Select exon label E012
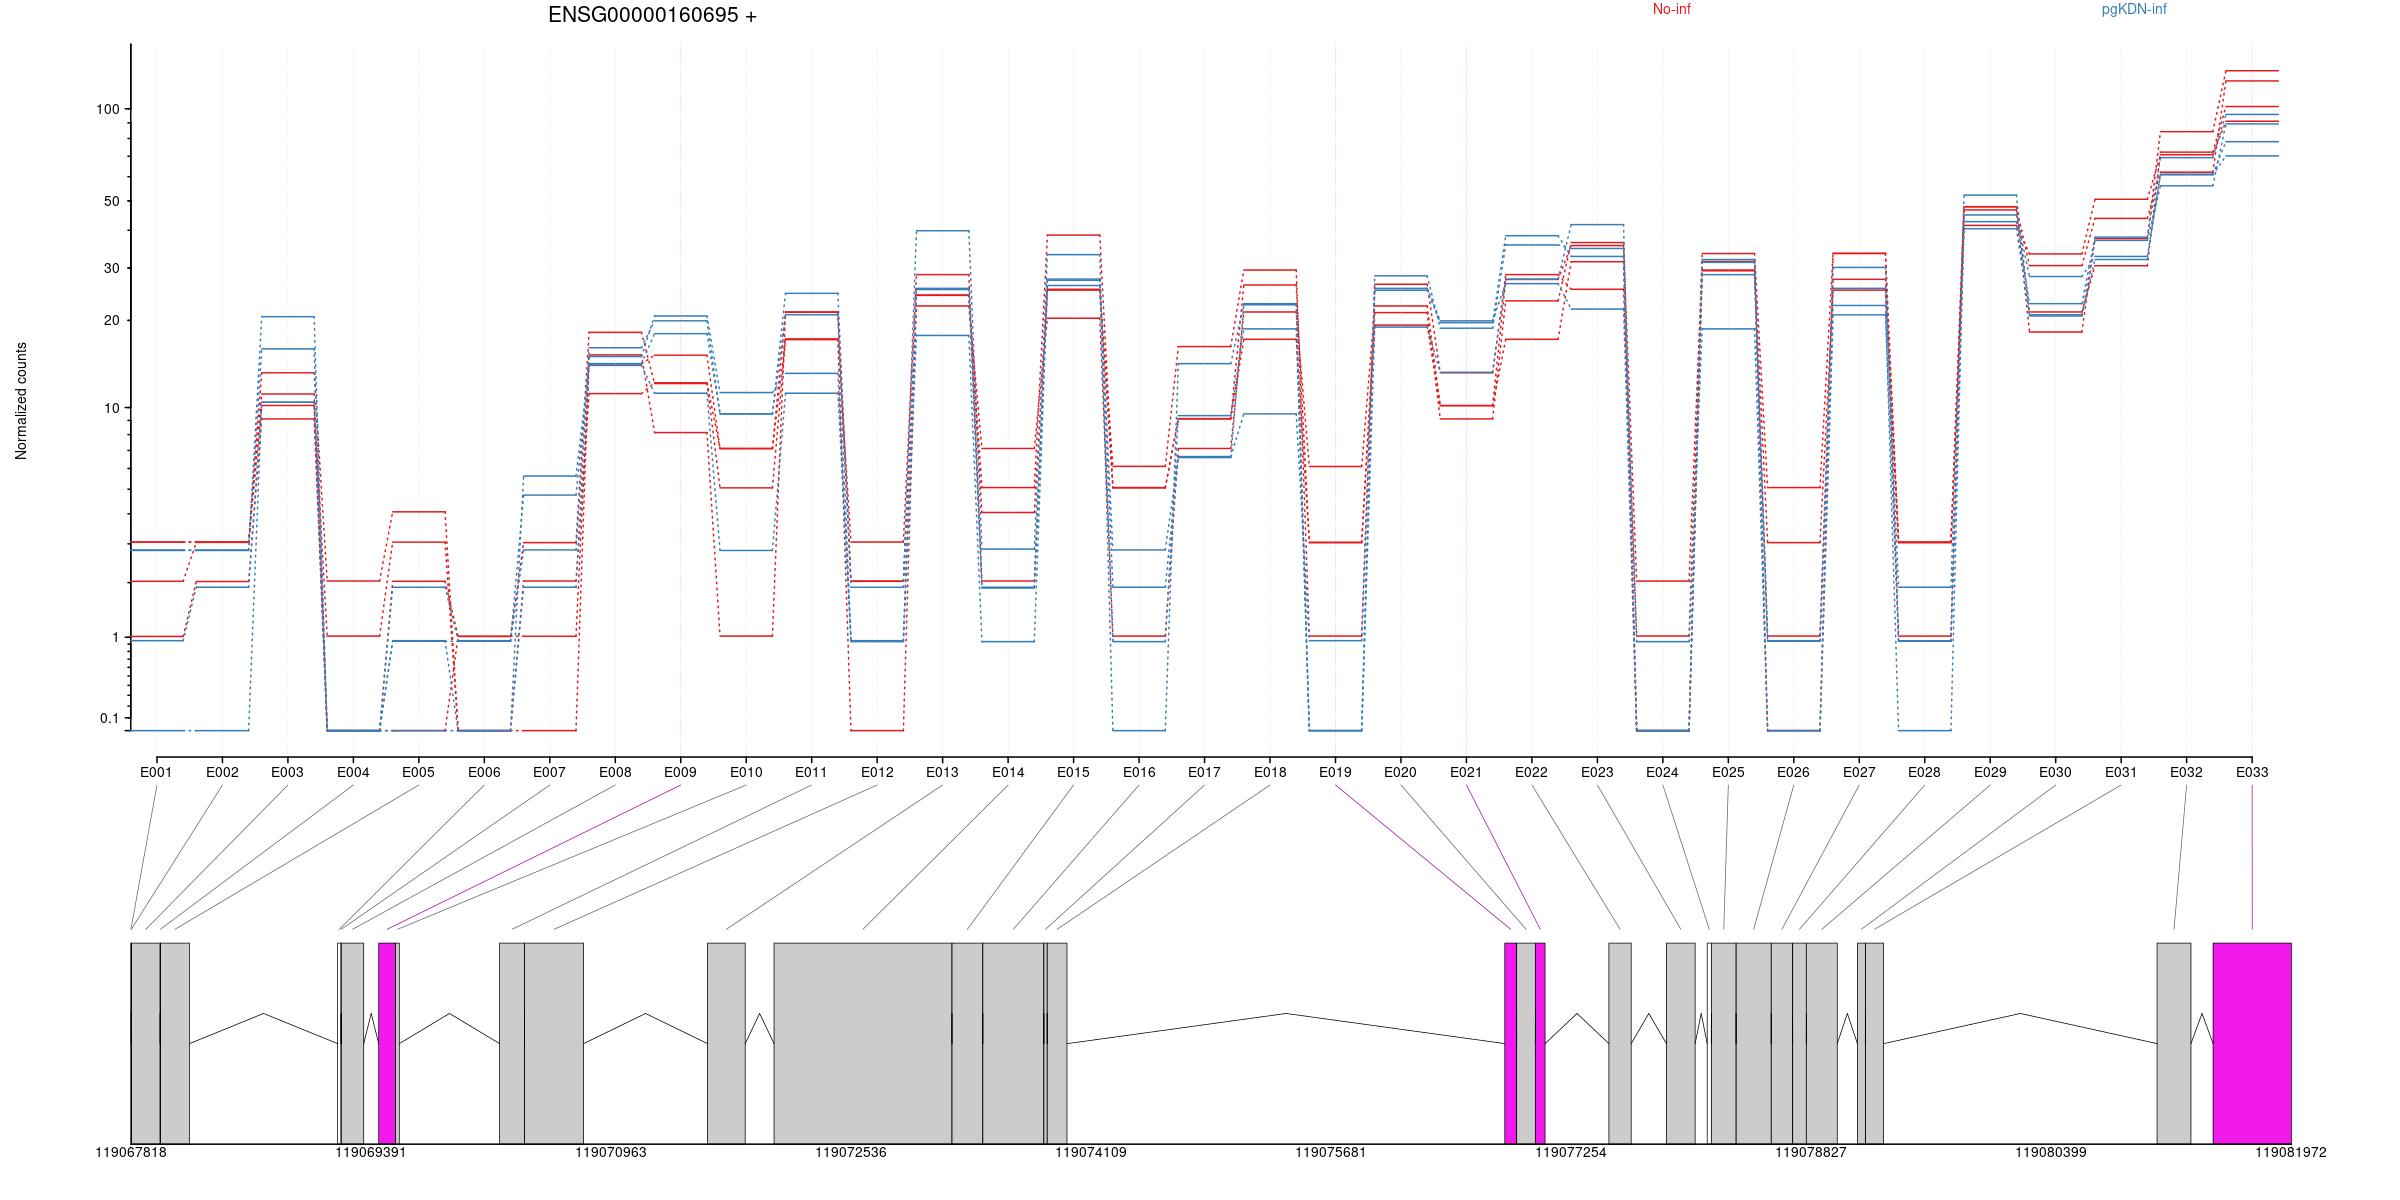2400x1200 pixels. pos(877,772)
